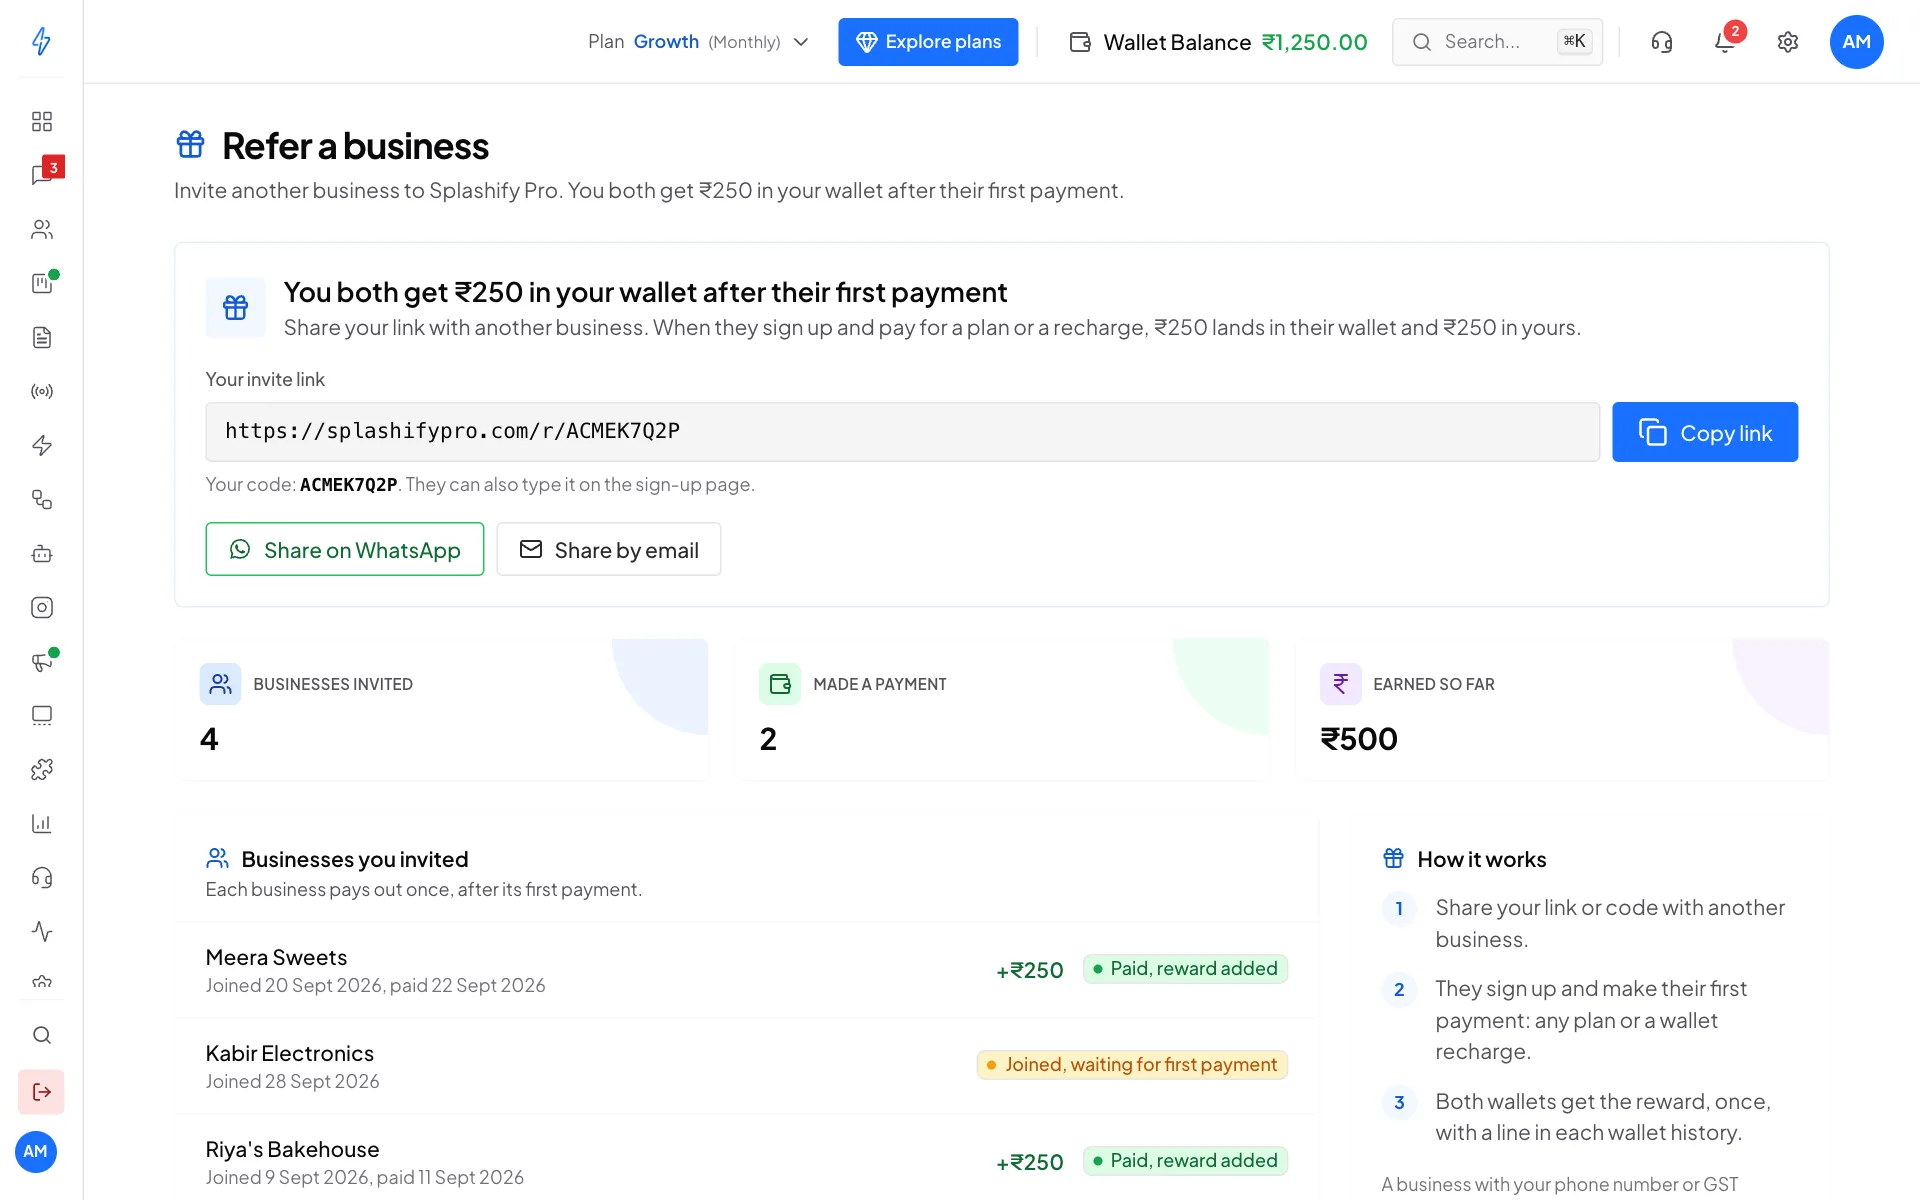Viewport: 1920px width, 1200px height.
Task: Open the sidebar headset support icon
Action: click(41, 877)
